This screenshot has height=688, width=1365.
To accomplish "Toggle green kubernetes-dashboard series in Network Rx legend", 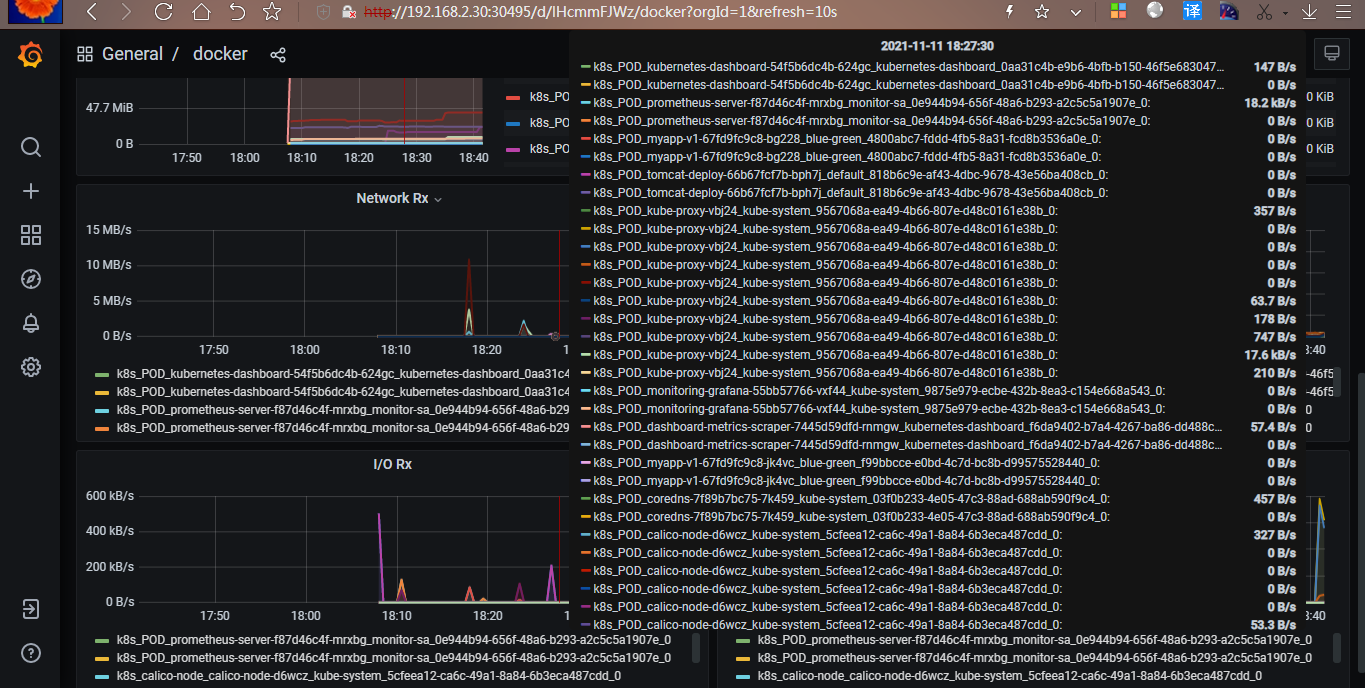I will 341,374.
